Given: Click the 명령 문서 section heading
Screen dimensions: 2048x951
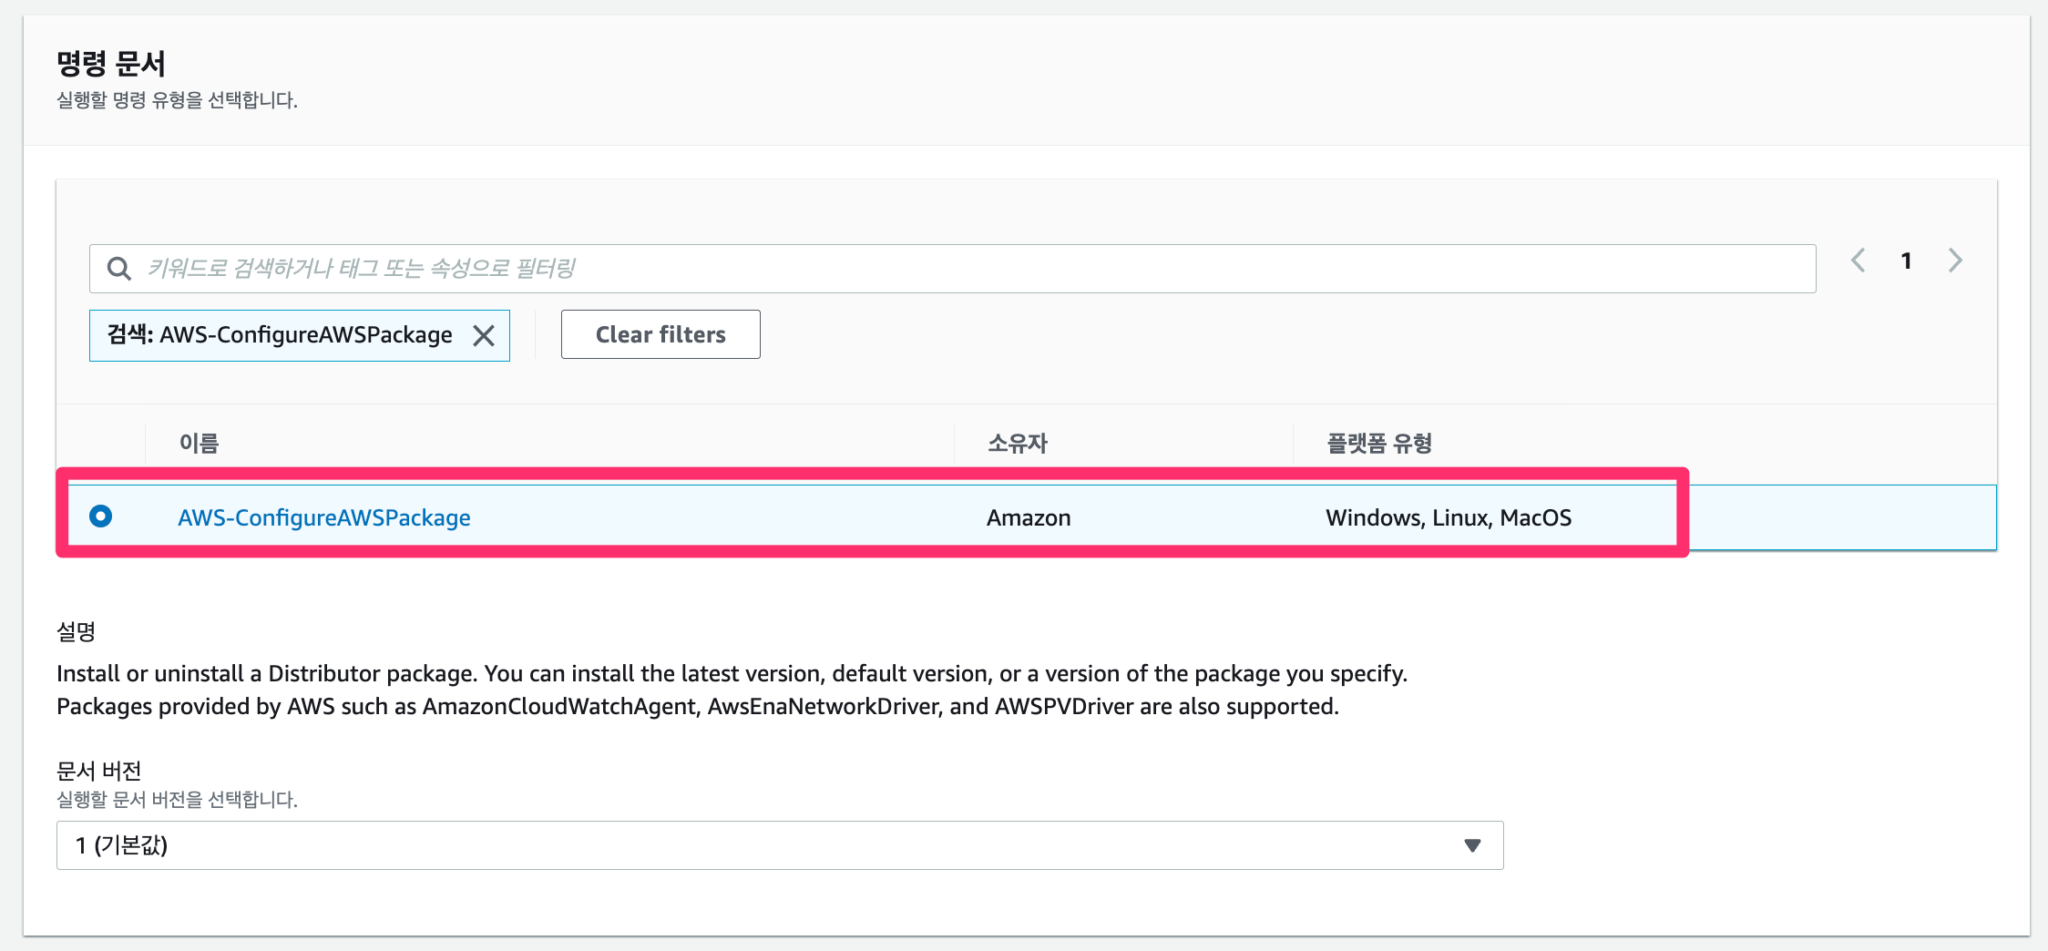Looking at the screenshot, I should (x=111, y=64).
